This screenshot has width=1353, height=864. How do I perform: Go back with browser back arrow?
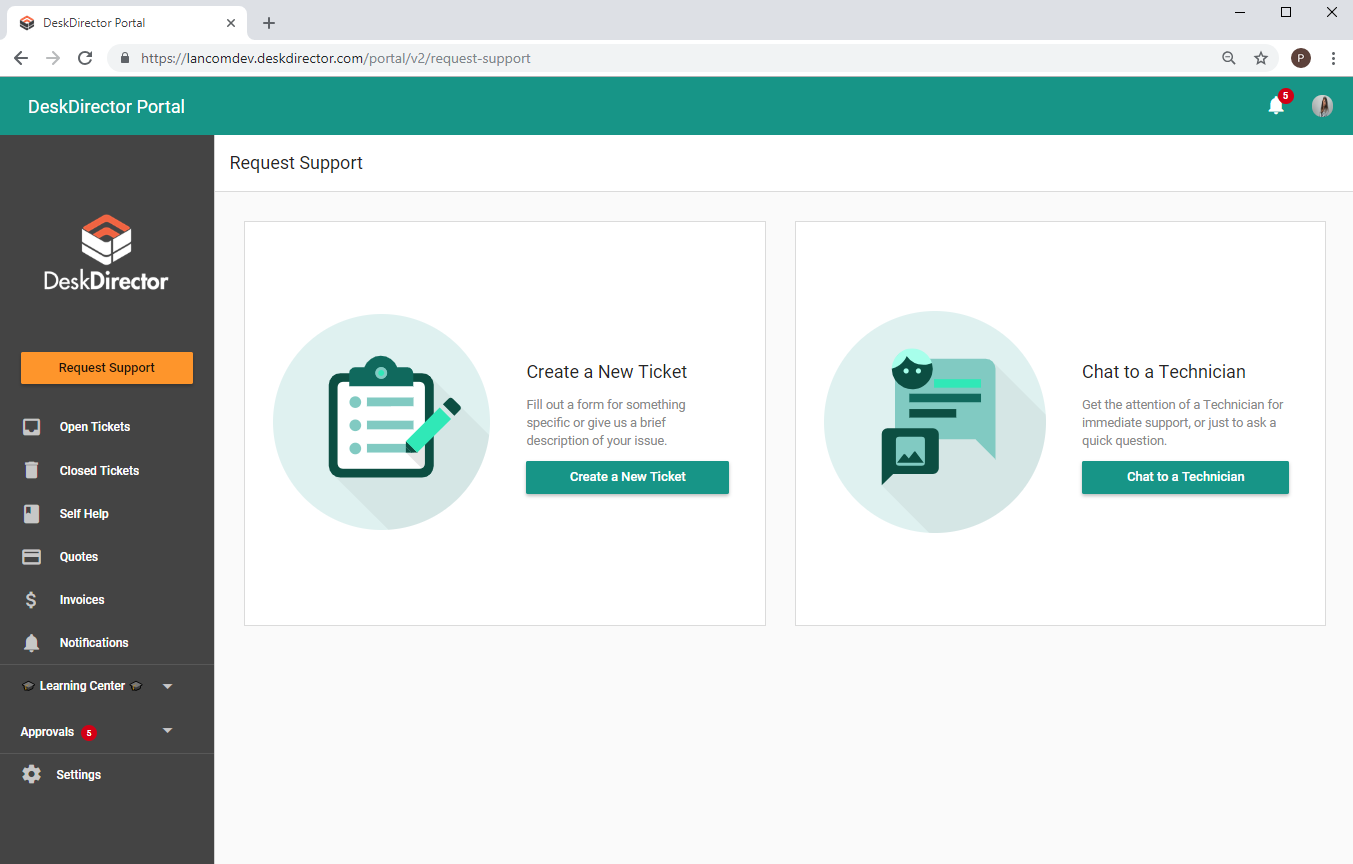pos(21,58)
